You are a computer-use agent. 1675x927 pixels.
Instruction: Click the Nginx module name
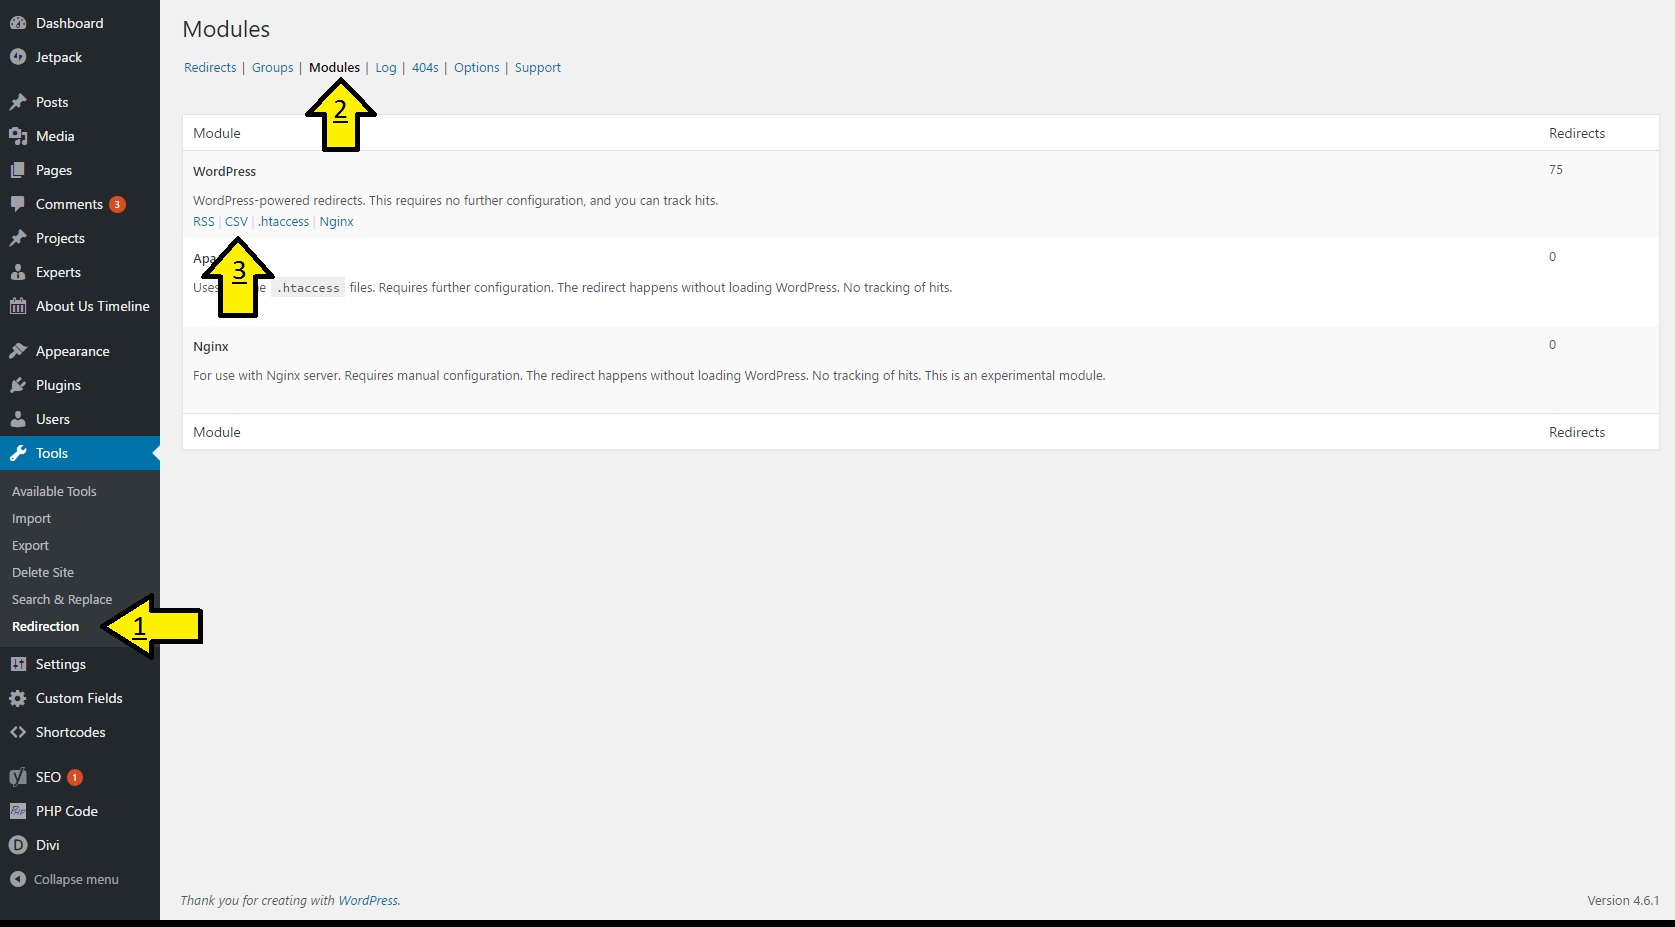pos(211,346)
